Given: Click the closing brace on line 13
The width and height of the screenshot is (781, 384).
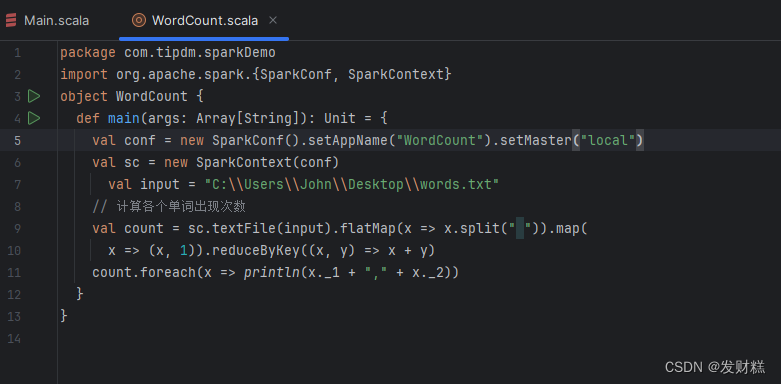Looking at the screenshot, I should tap(64, 316).
